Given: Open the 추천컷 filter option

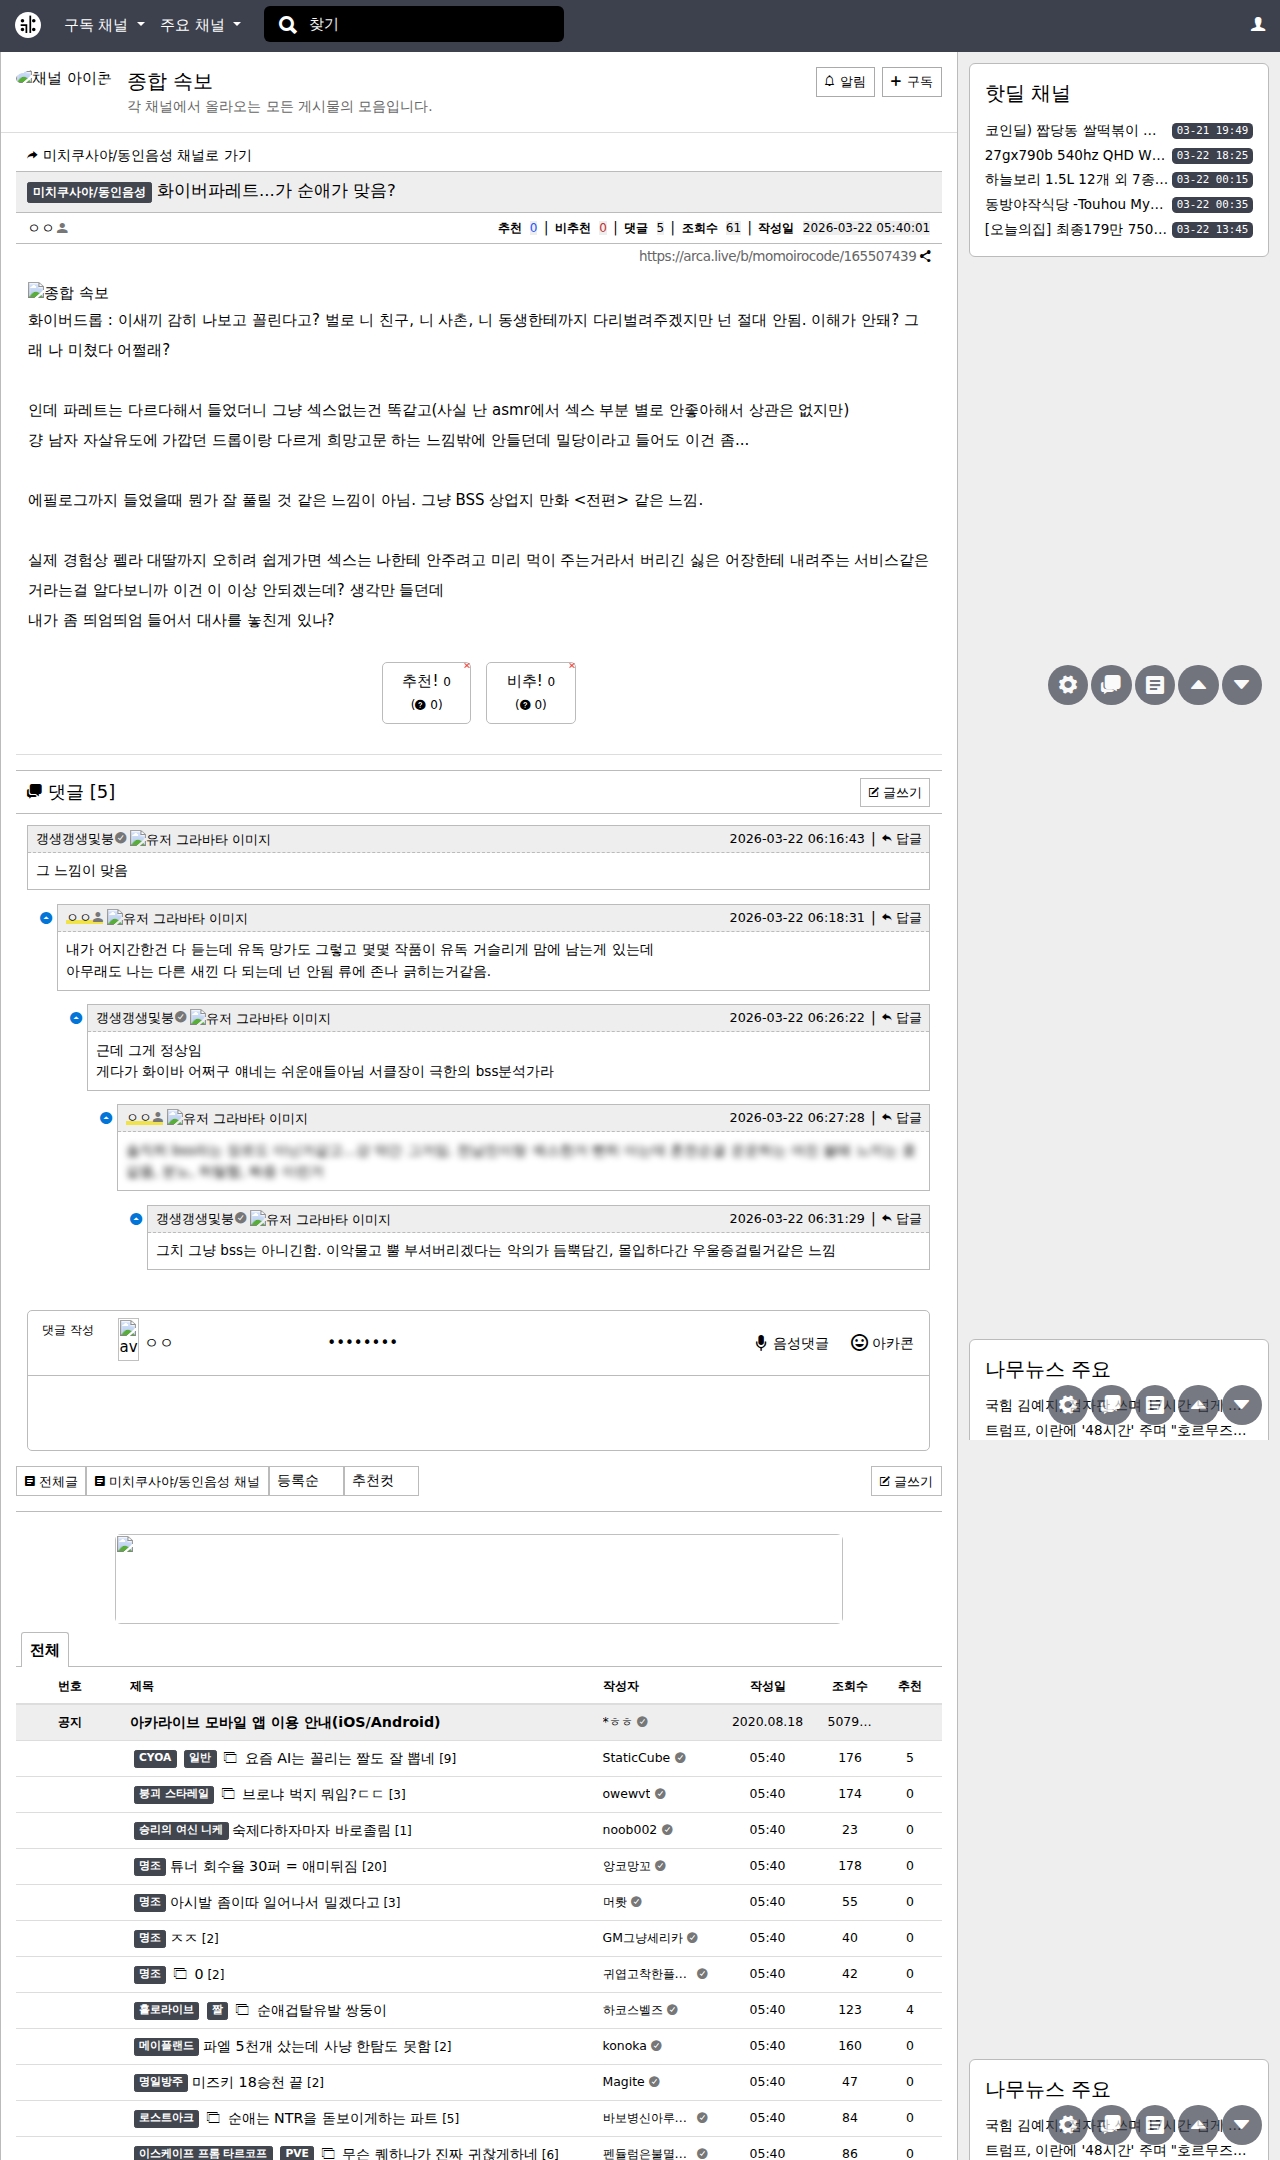Looking at the screenshot, I should (381, 1481).
